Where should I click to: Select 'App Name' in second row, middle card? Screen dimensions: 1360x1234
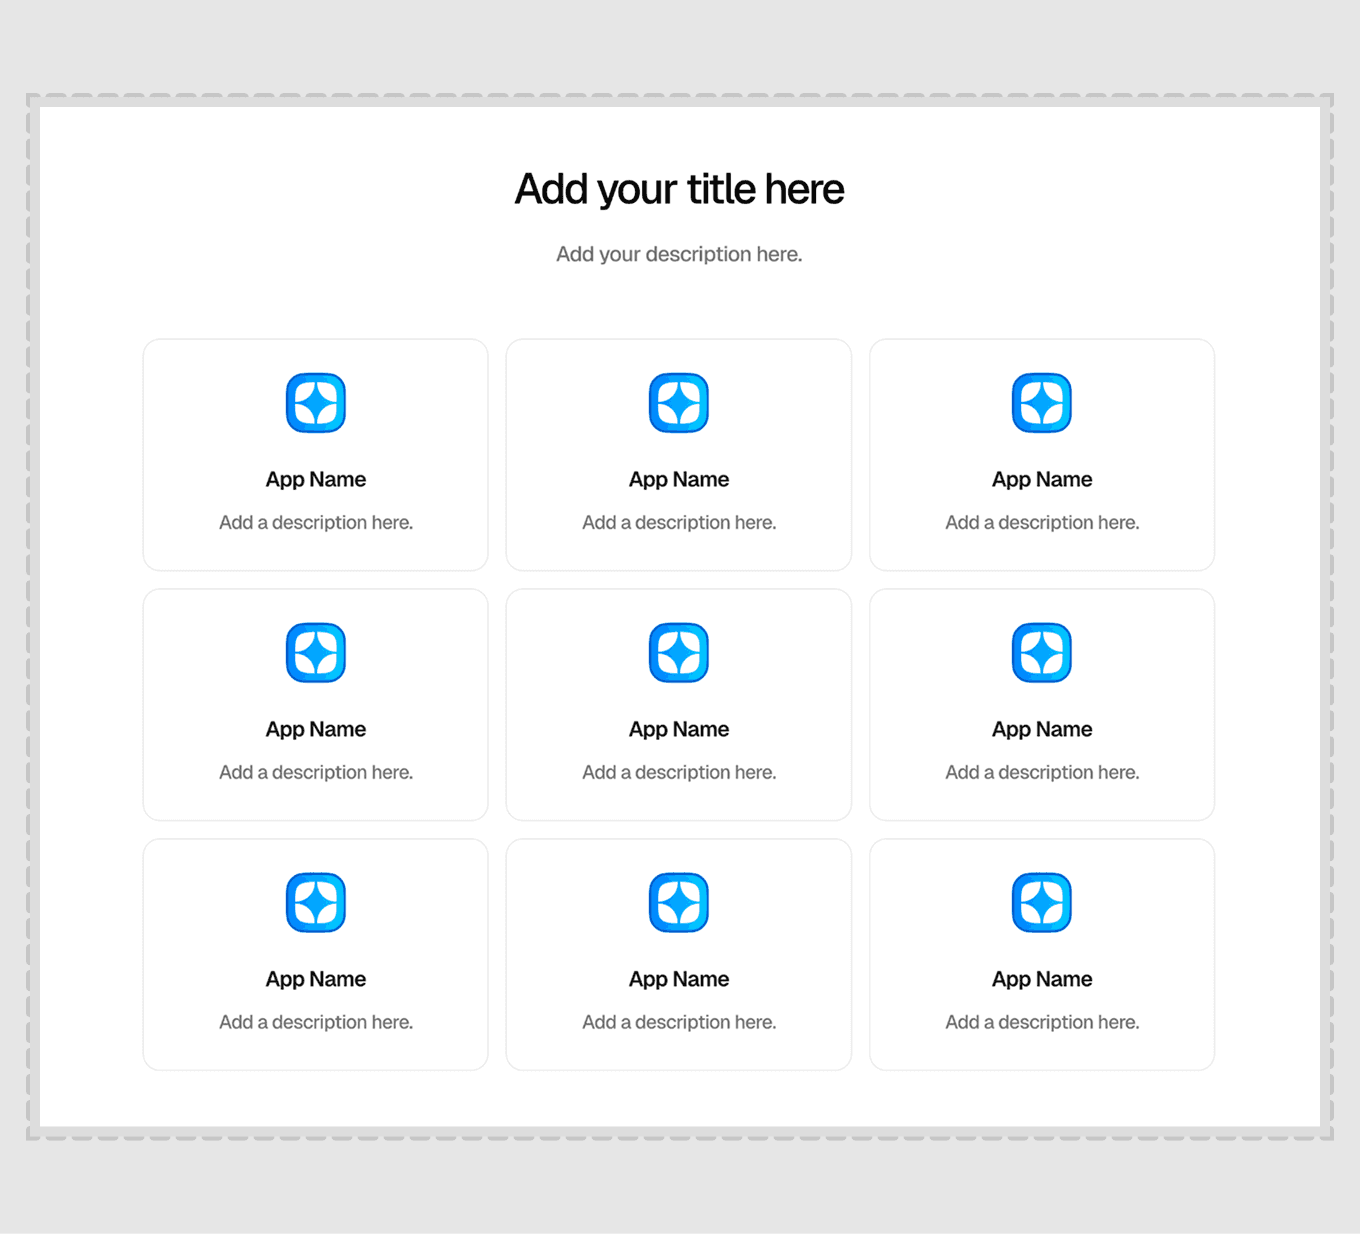[679, 729]
